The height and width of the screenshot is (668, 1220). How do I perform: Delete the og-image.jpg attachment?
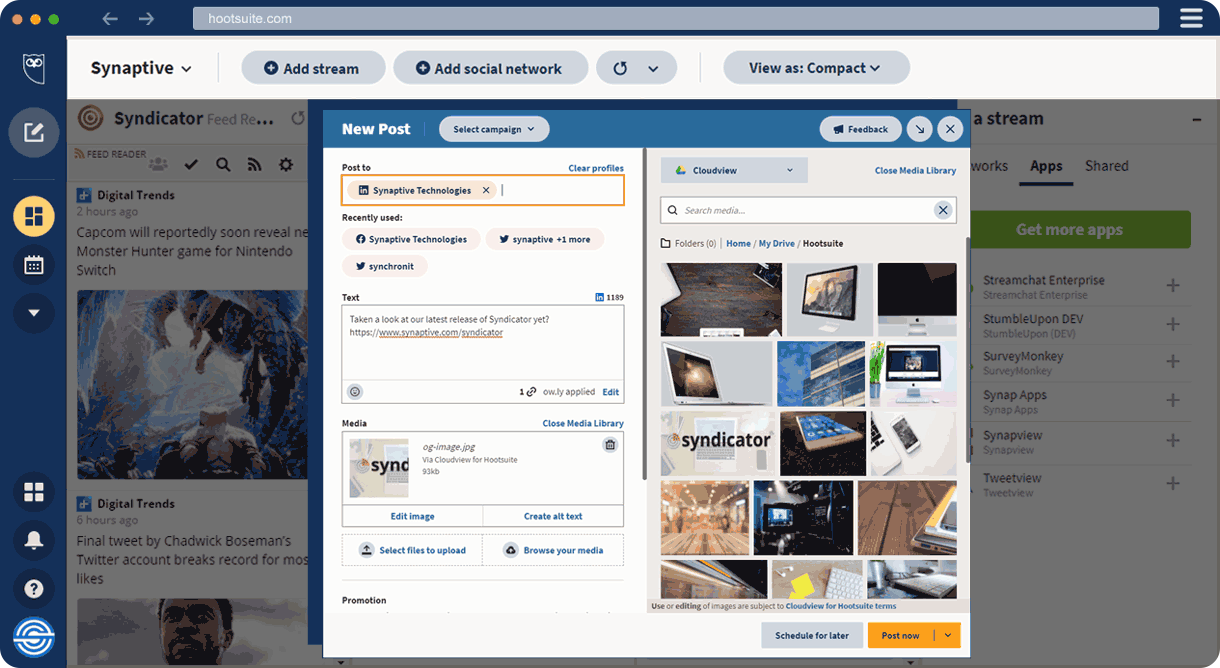[x=609, y=445]
